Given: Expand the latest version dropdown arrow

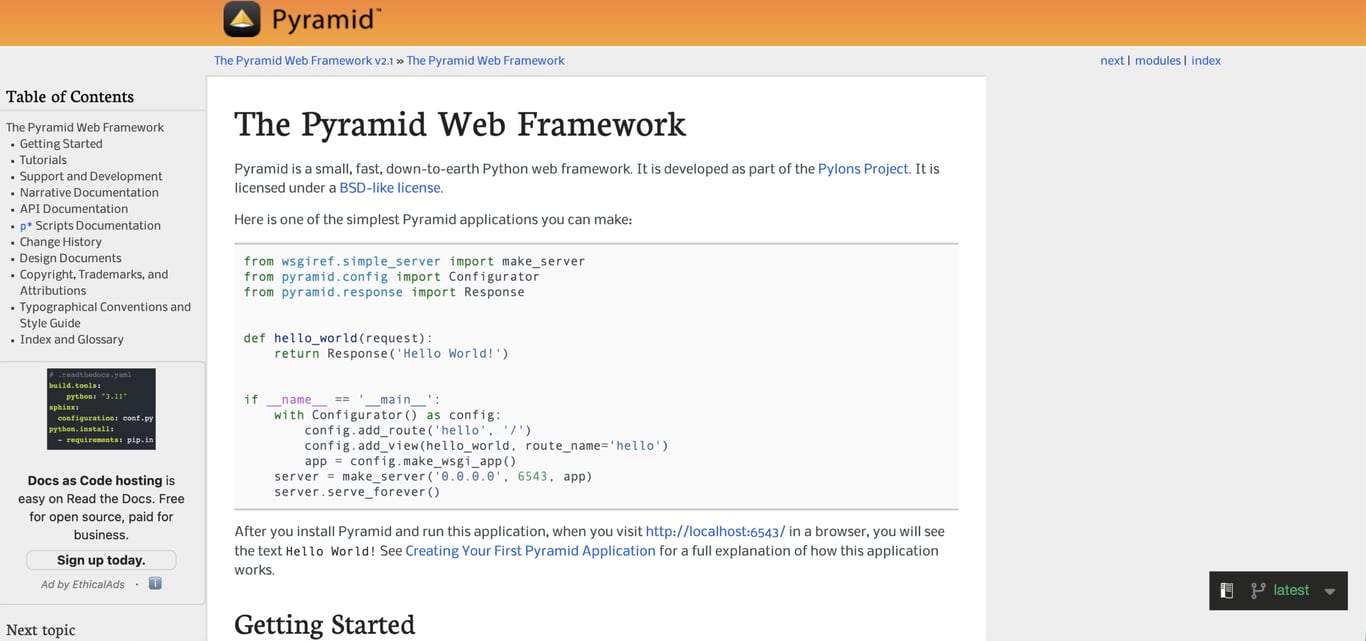Looking at the screenshot, I should pyautogui.click(x=1330, y=592).
